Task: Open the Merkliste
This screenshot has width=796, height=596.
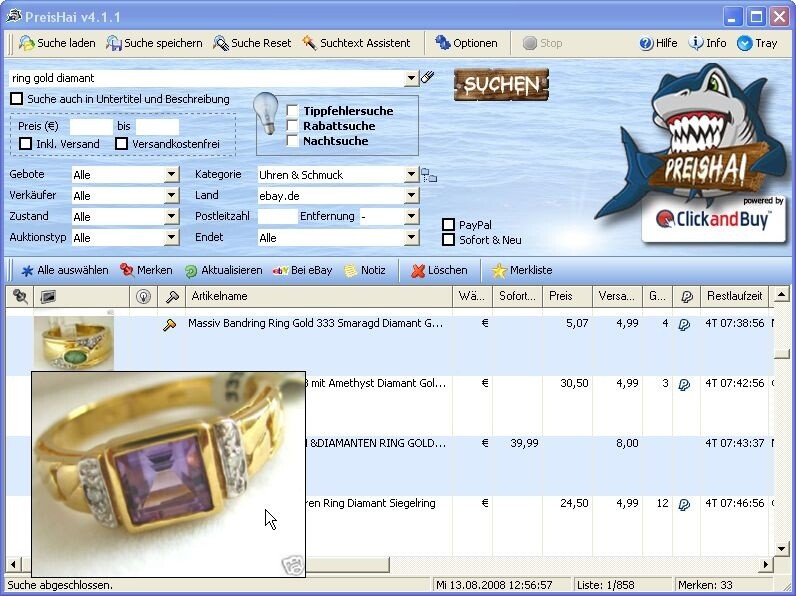Action: (522, 270)
